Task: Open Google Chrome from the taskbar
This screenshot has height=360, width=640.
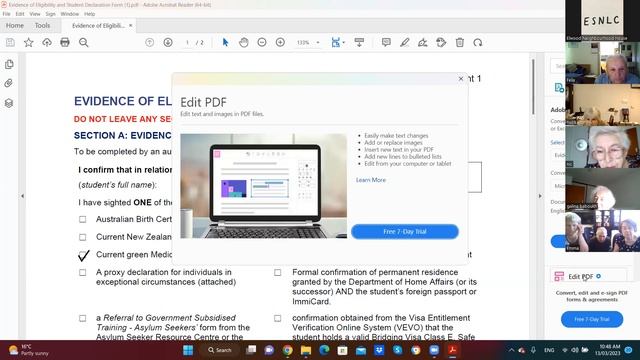Action: [x=287, y=350]
